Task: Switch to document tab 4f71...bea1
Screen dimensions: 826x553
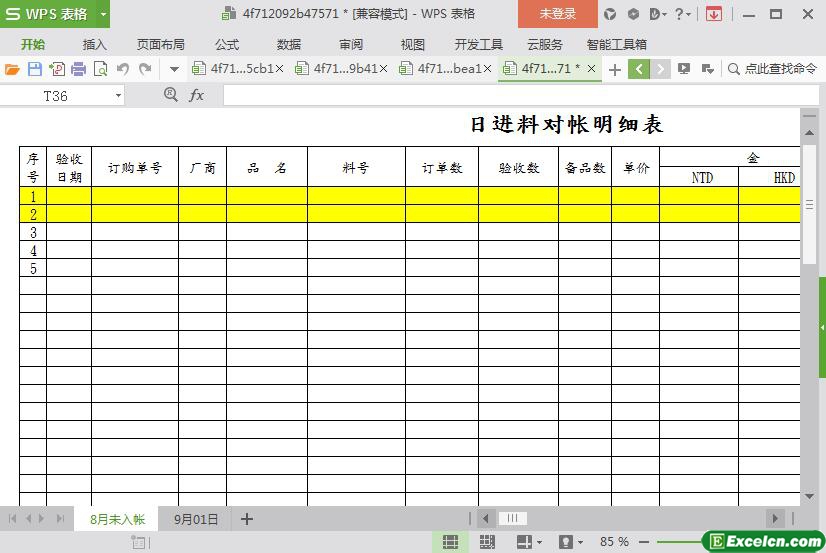Action: [449, 68]
